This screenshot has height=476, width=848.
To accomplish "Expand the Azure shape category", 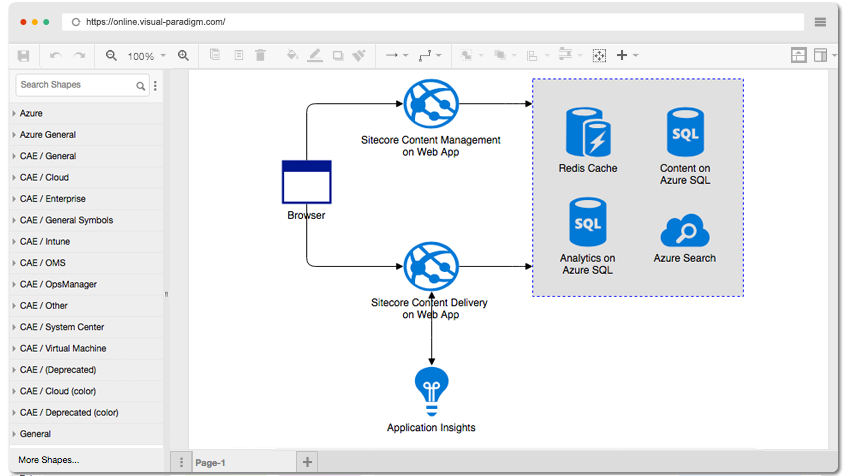I will pyautogui.click(x=87, y=114).
